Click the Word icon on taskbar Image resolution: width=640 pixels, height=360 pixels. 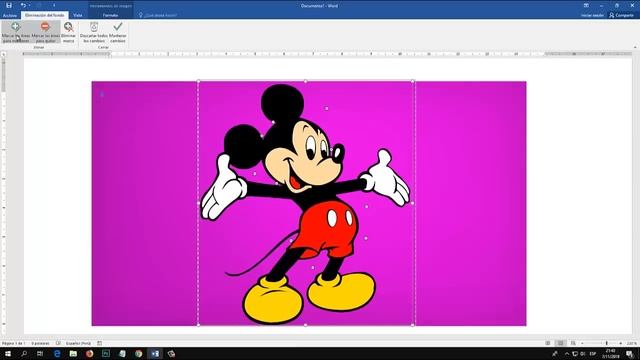coord(155,353)
